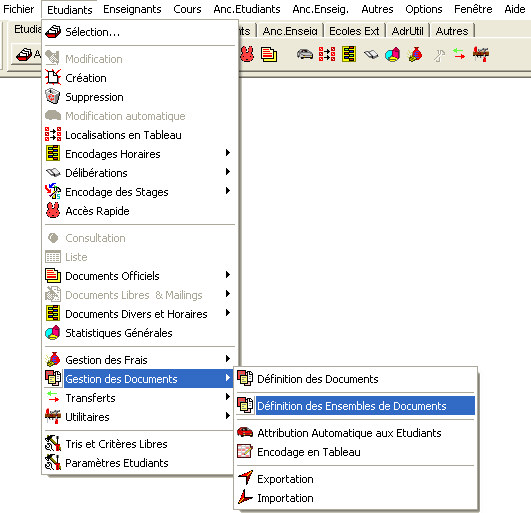Click the green-red Transferts arrows toolbar icon
The width and height of the screenshot is (531, 513).
(x=459, y=54)
